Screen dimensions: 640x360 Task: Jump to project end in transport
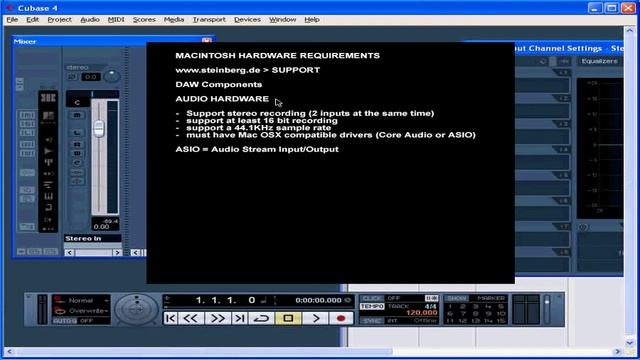point(240,318)
